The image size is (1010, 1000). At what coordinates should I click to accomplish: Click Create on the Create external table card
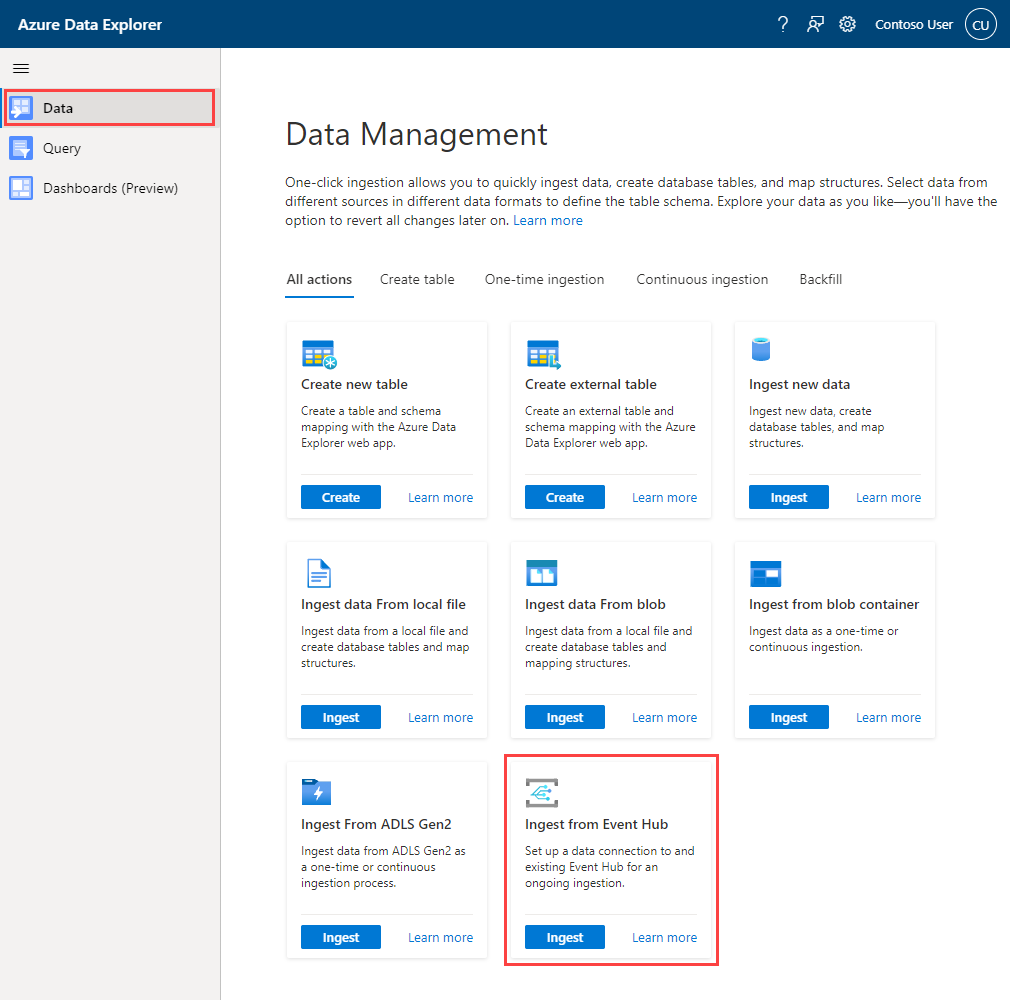pos(564,497)
